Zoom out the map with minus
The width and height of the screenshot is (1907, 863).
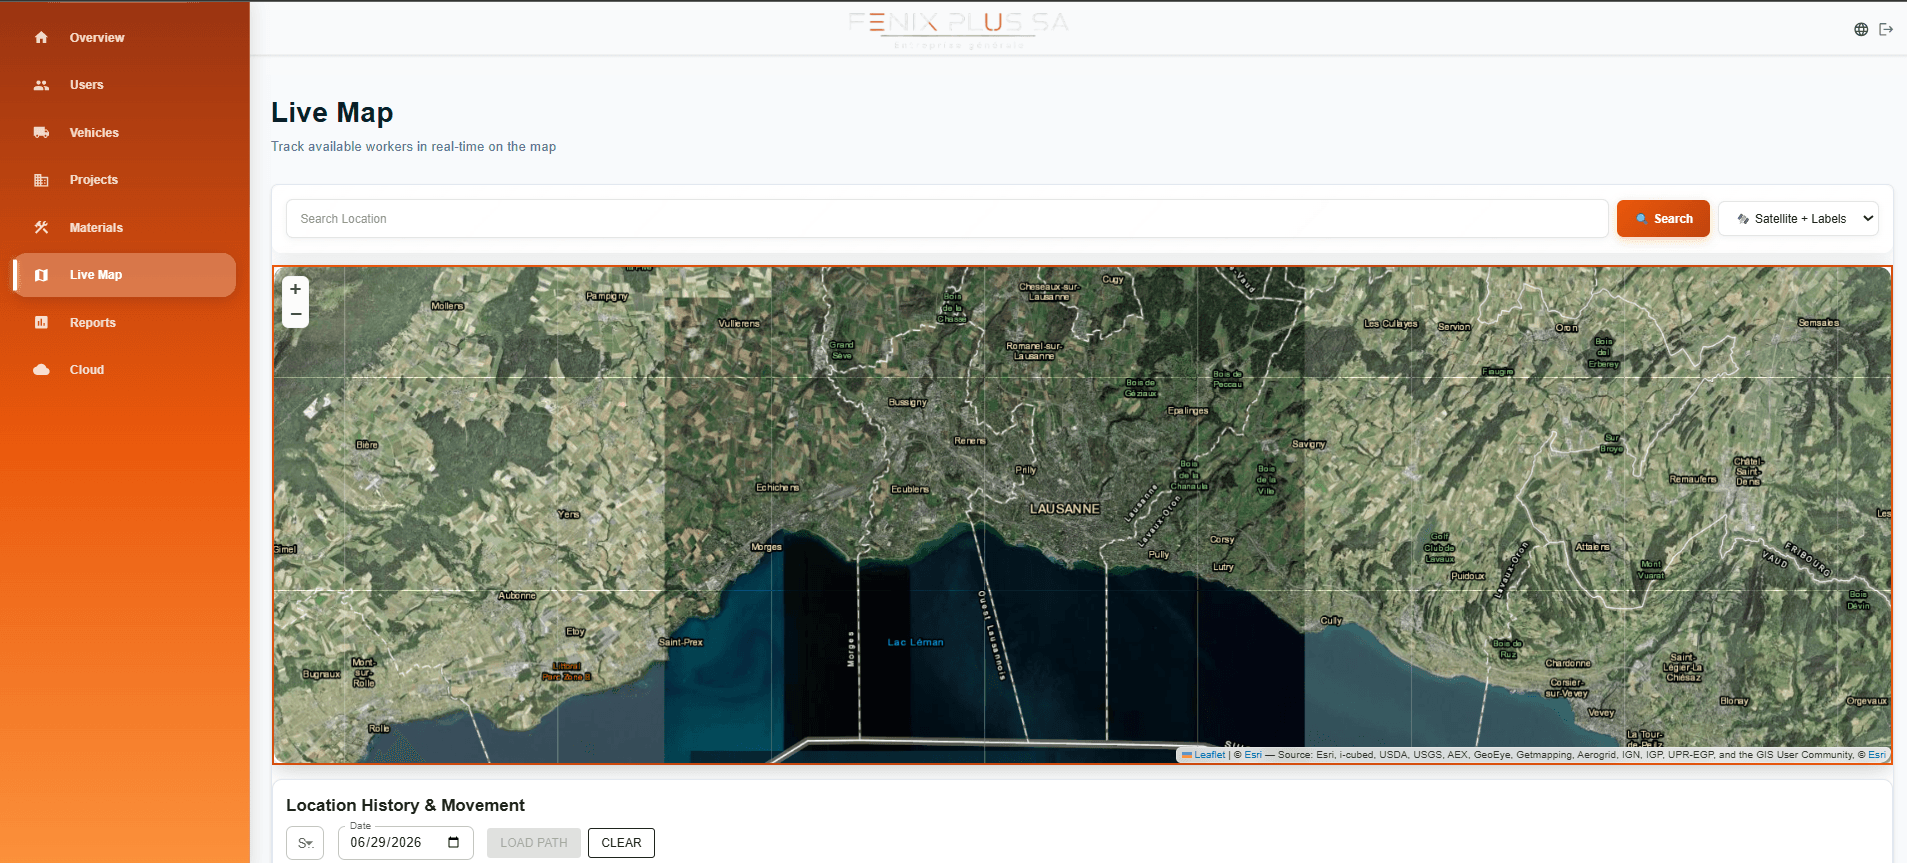[295, 314]
